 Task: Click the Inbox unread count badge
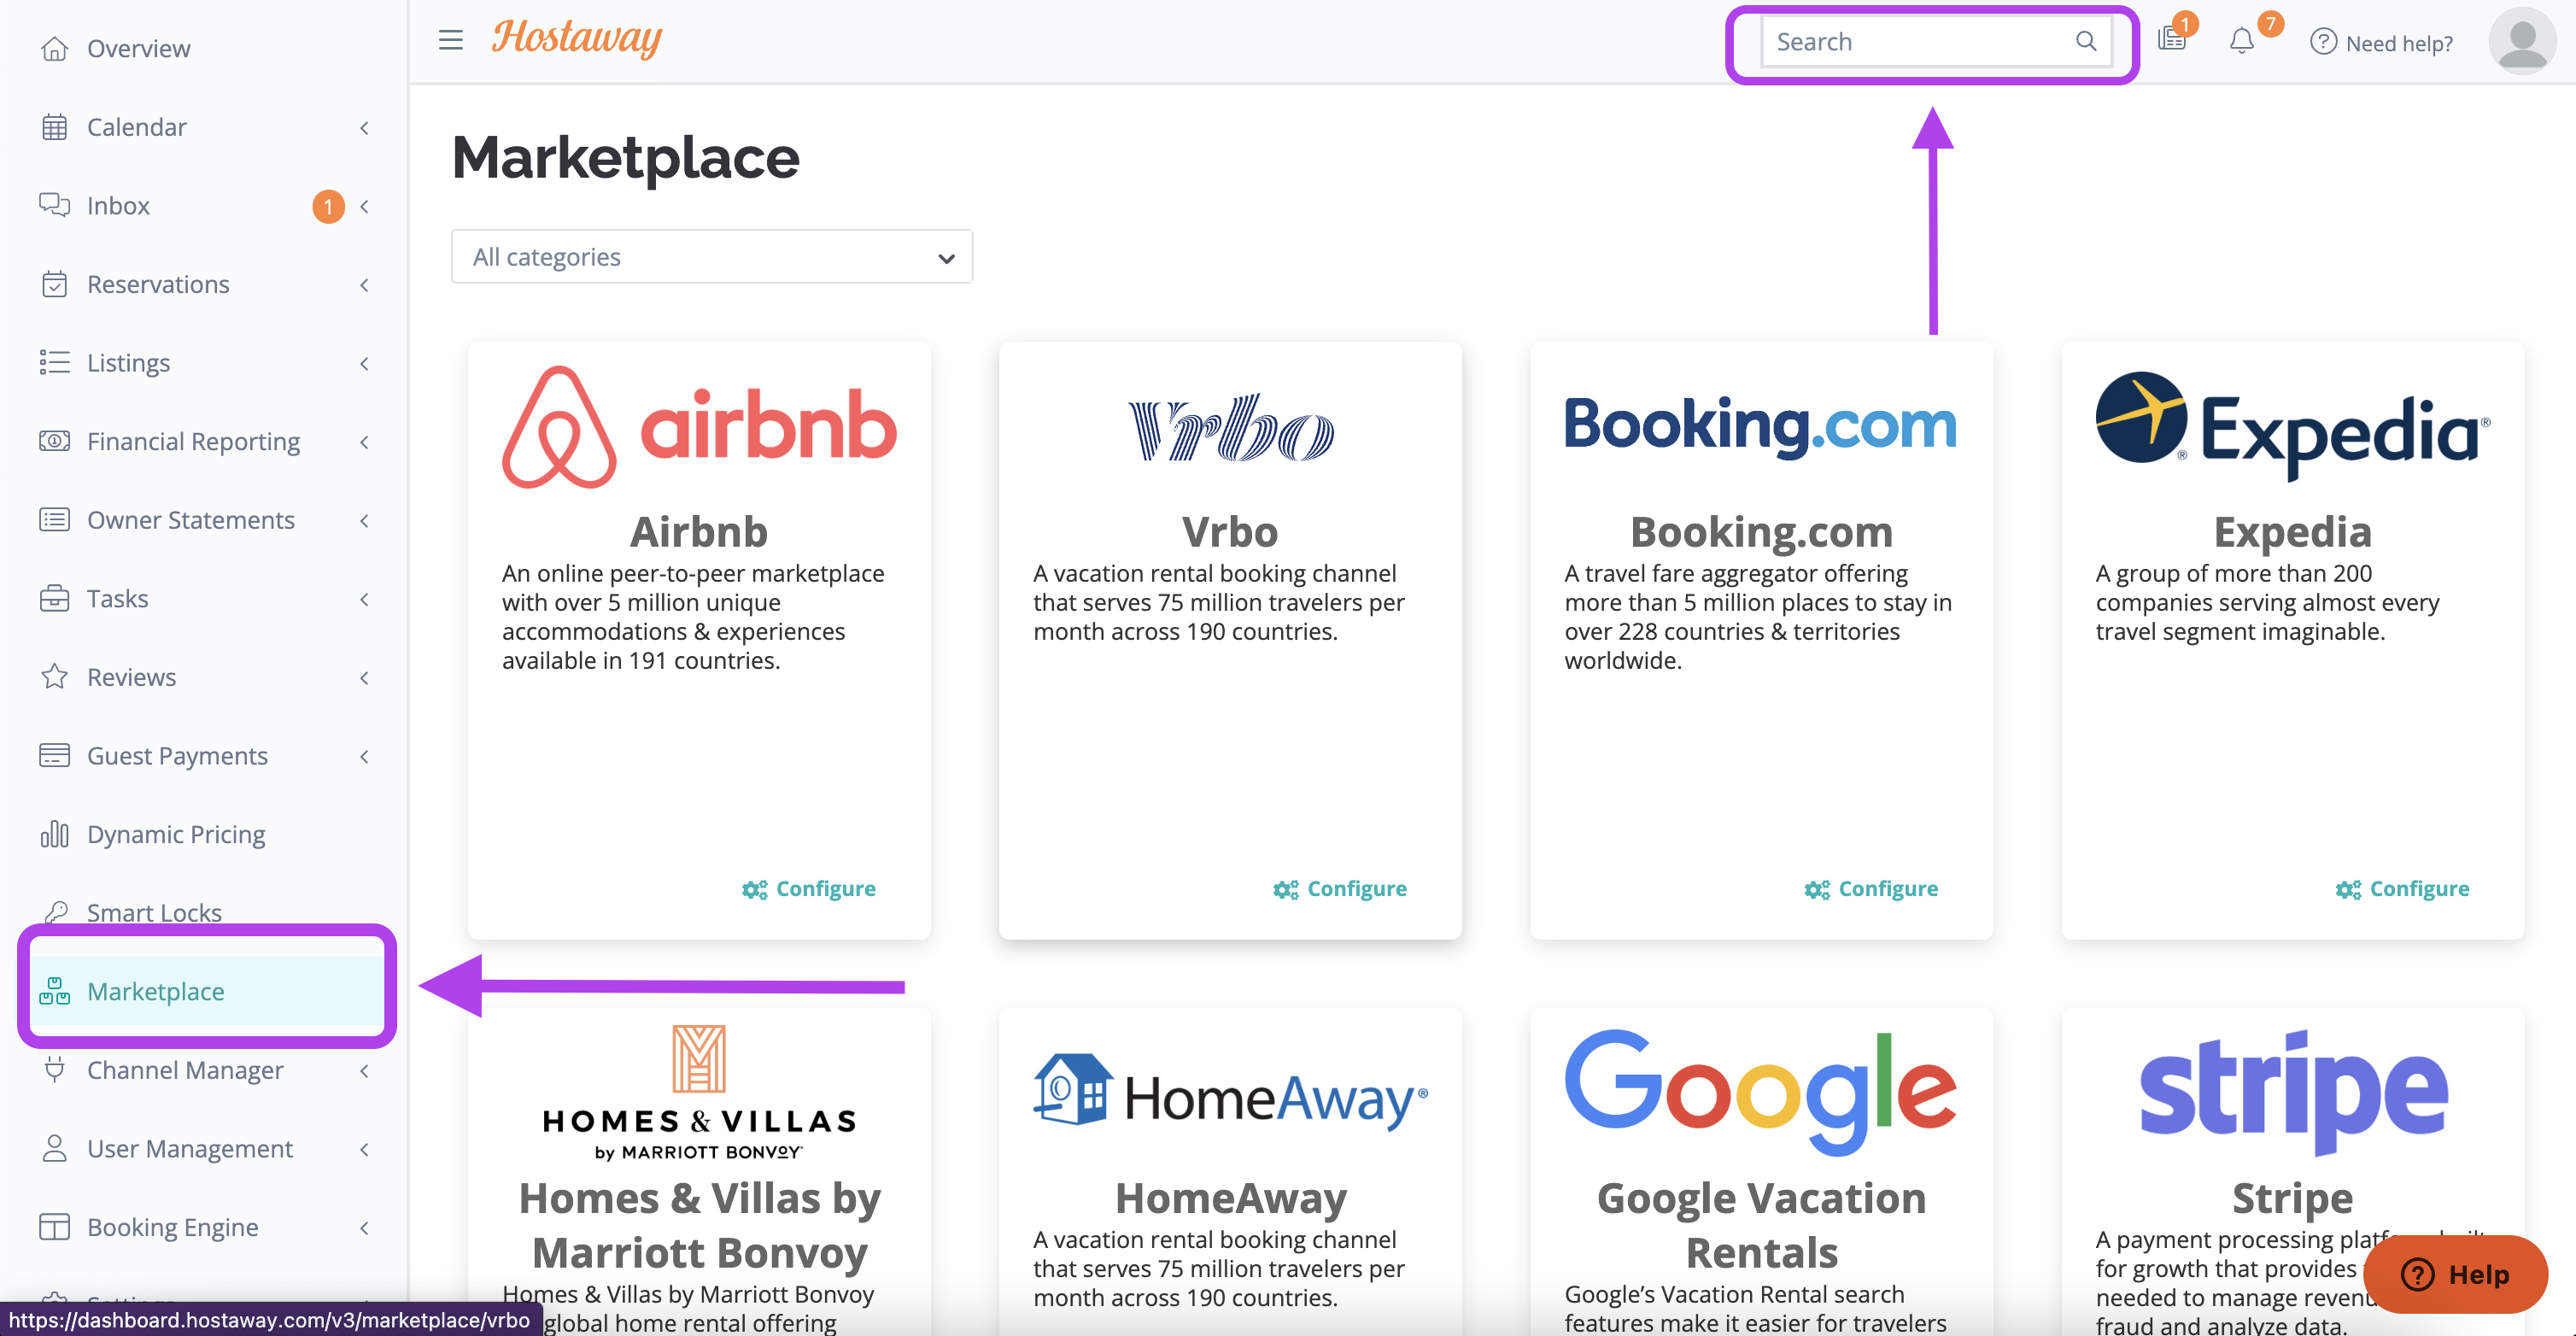(x=328, y=206)
